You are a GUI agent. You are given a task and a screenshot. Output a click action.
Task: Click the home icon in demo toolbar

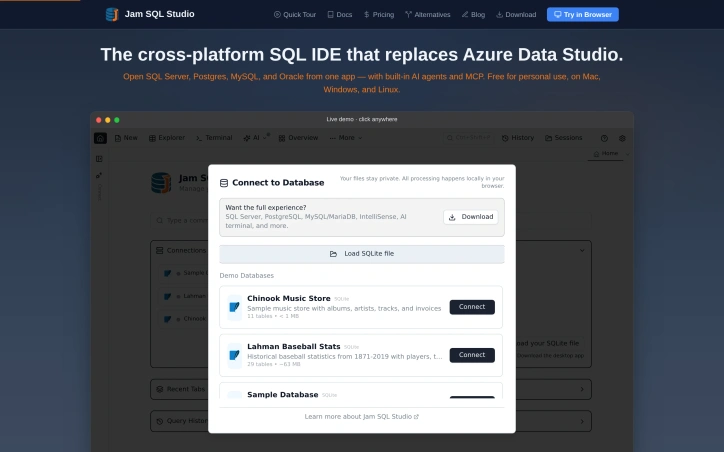100,138
